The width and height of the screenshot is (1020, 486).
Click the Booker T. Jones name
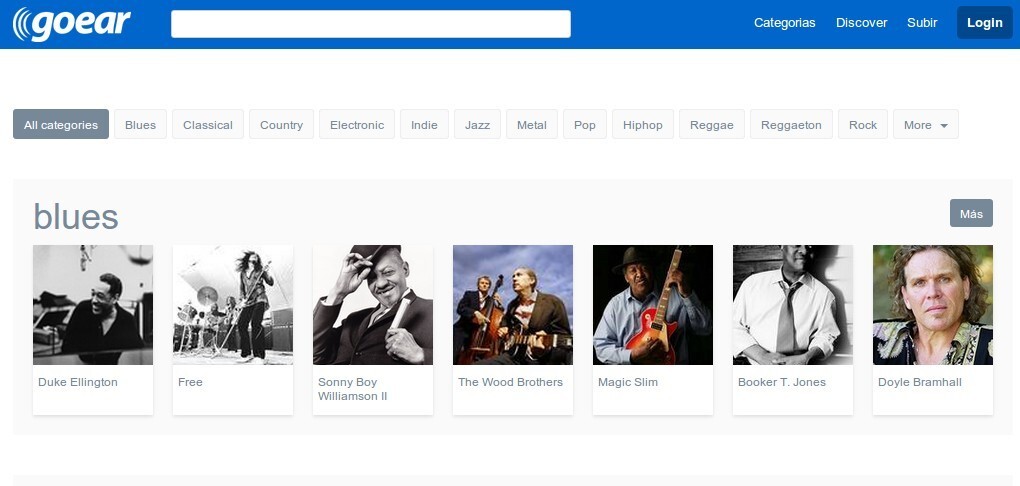point(781,382)
